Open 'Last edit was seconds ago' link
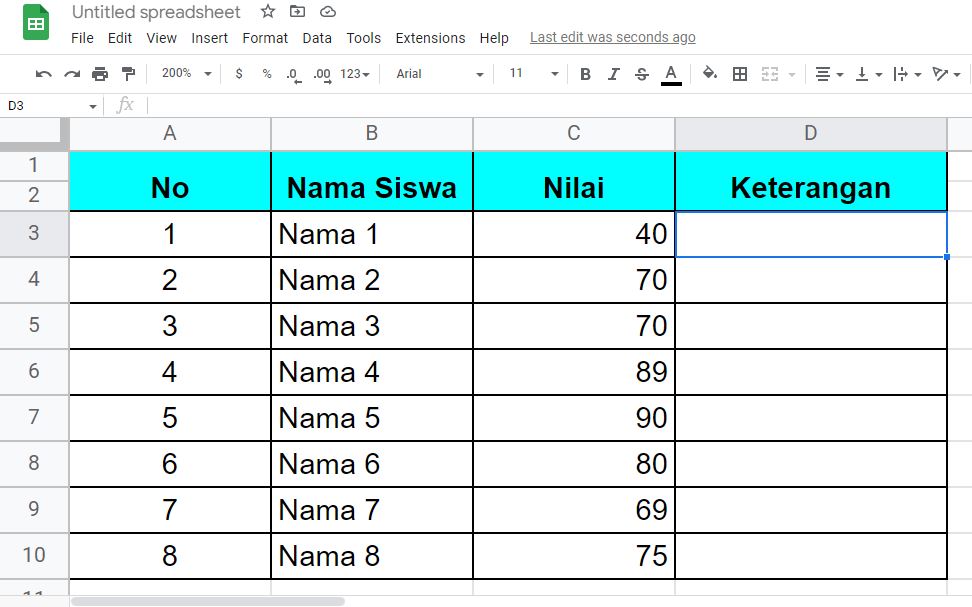This screenshot has height=607, width=972. click(x=612, y=38)
